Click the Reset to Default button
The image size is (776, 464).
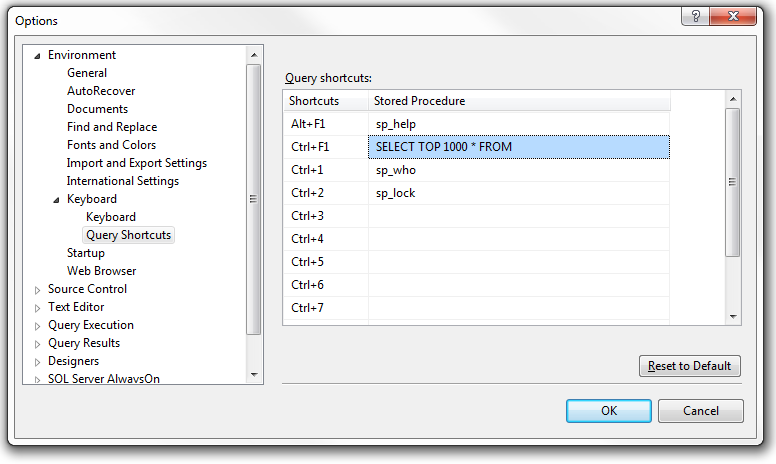coord(689,366)
